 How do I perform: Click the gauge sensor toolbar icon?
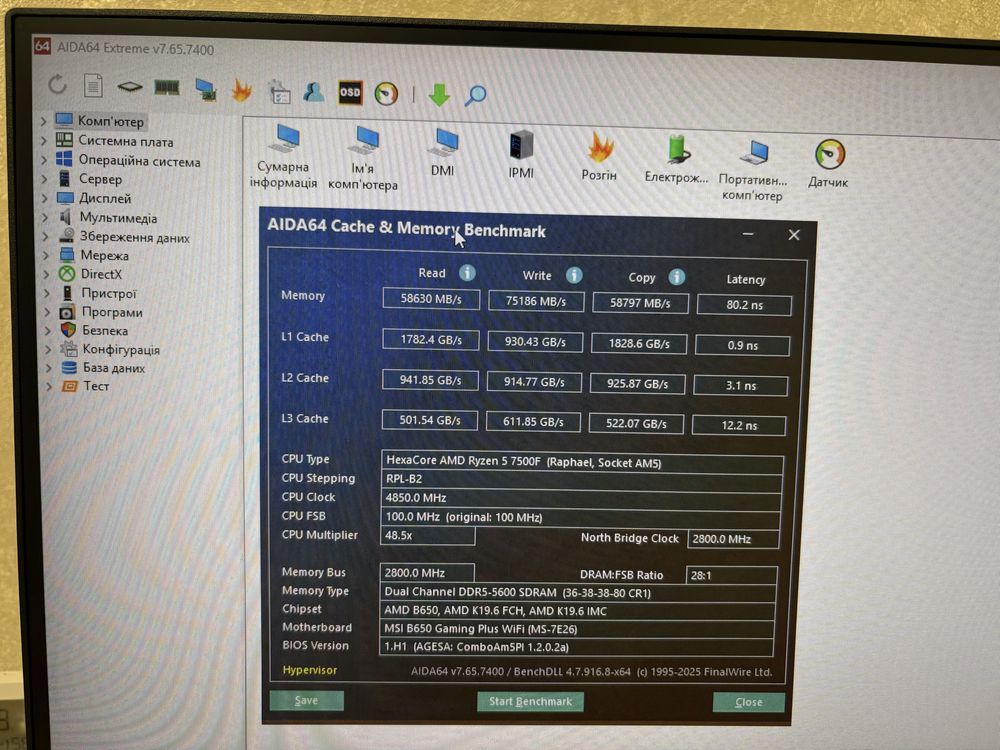tap(386, 94)
